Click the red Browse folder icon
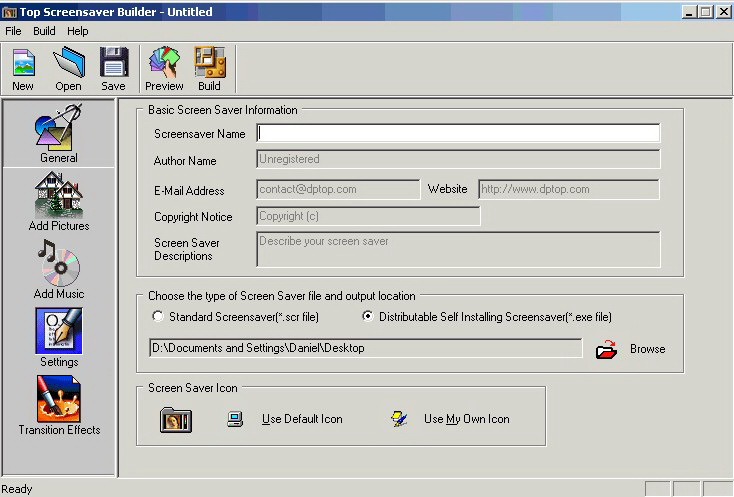The image size is (734, 497). click(x=606, y=349)
